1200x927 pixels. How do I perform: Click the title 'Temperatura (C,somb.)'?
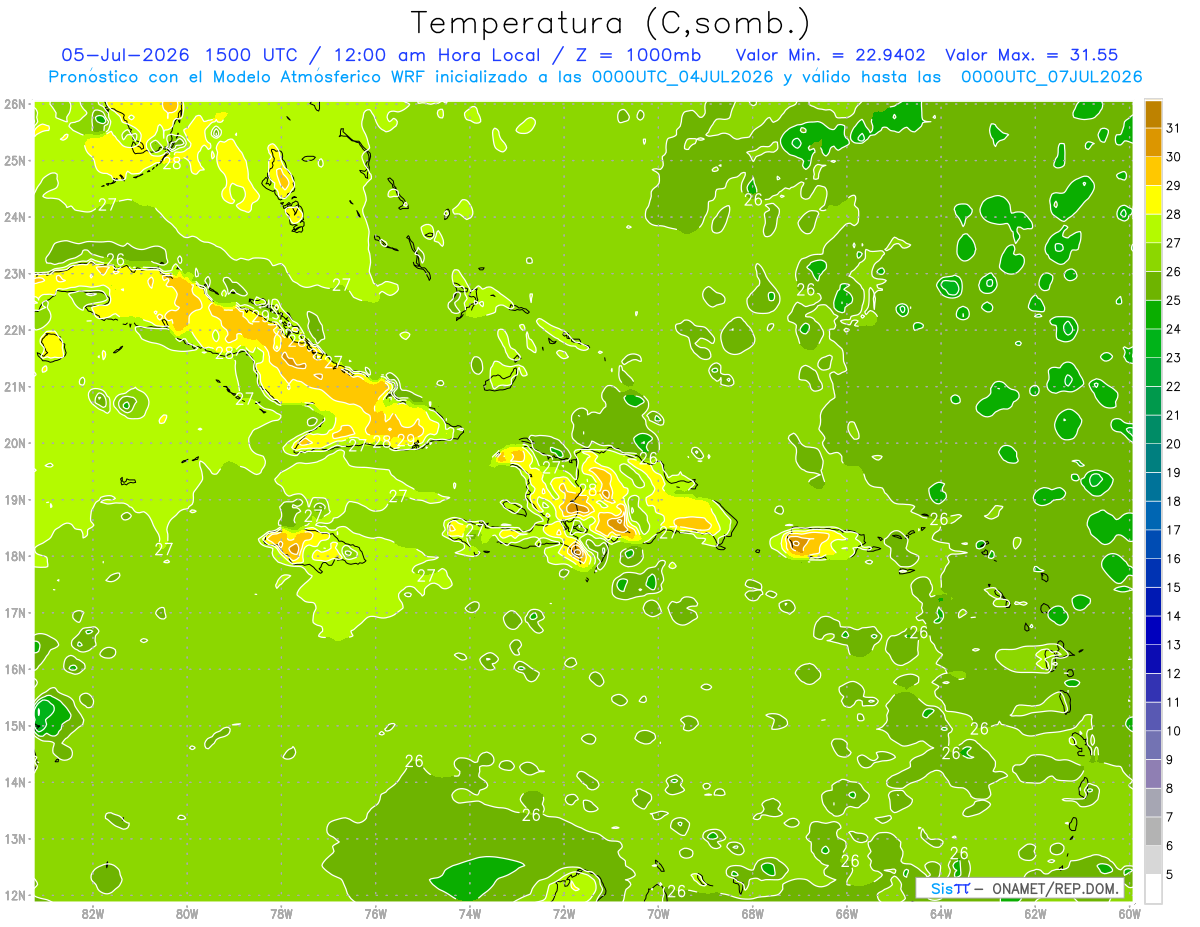point(611,23)
